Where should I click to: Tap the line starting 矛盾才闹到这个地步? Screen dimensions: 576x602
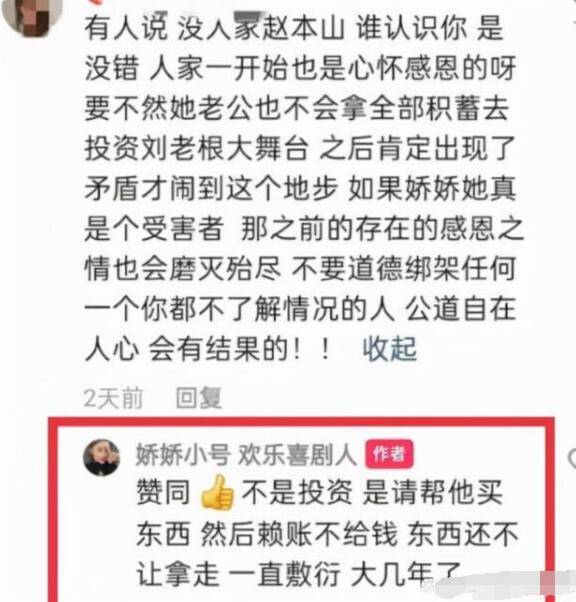click(x=300, y=188)
